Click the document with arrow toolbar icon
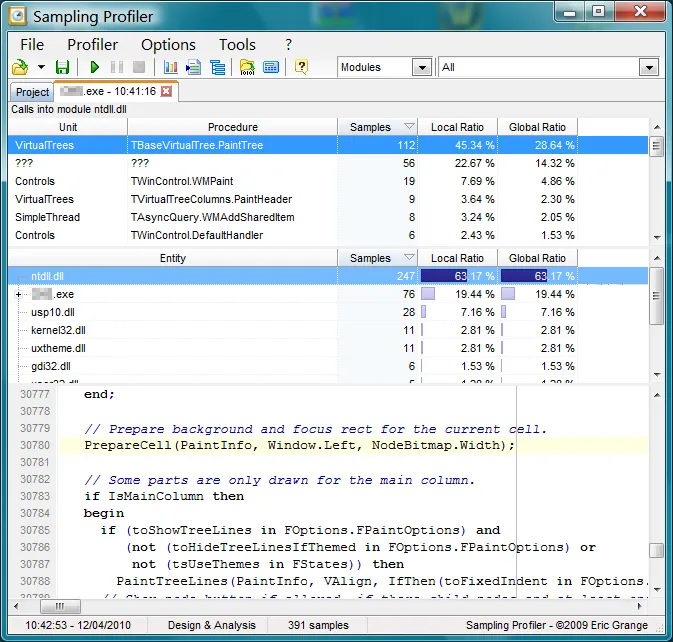The width and height of the screenshot is (673, 642). pos(193,67)
